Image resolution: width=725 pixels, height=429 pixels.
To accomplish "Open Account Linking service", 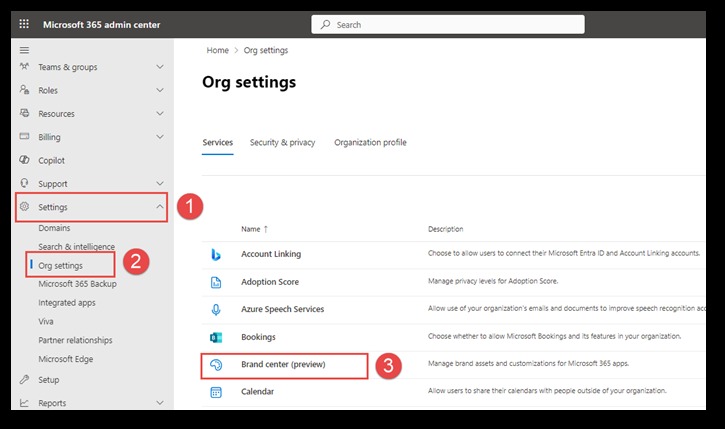I will pyautogui.click(x=271, y=254).
